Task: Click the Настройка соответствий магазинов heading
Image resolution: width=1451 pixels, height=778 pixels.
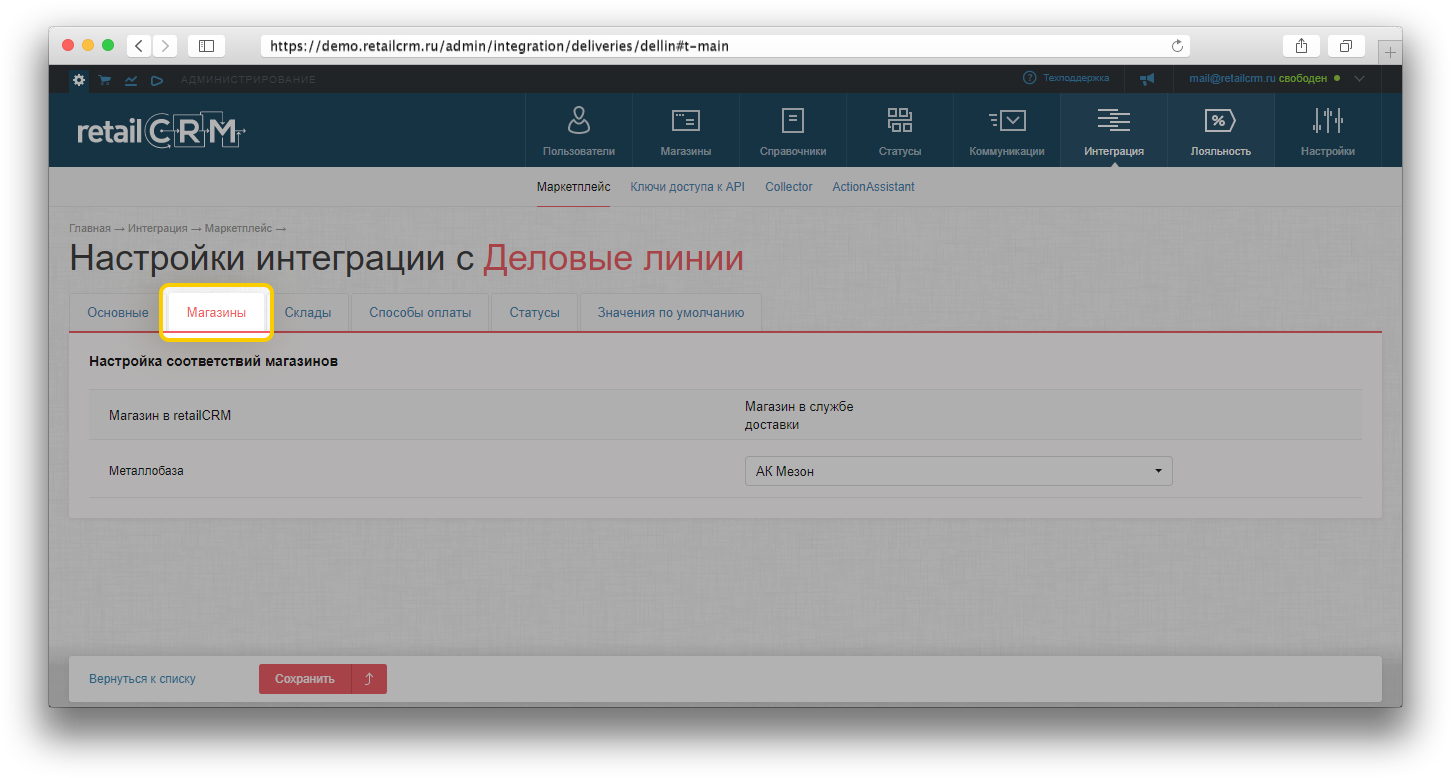Action: (213, 361)
